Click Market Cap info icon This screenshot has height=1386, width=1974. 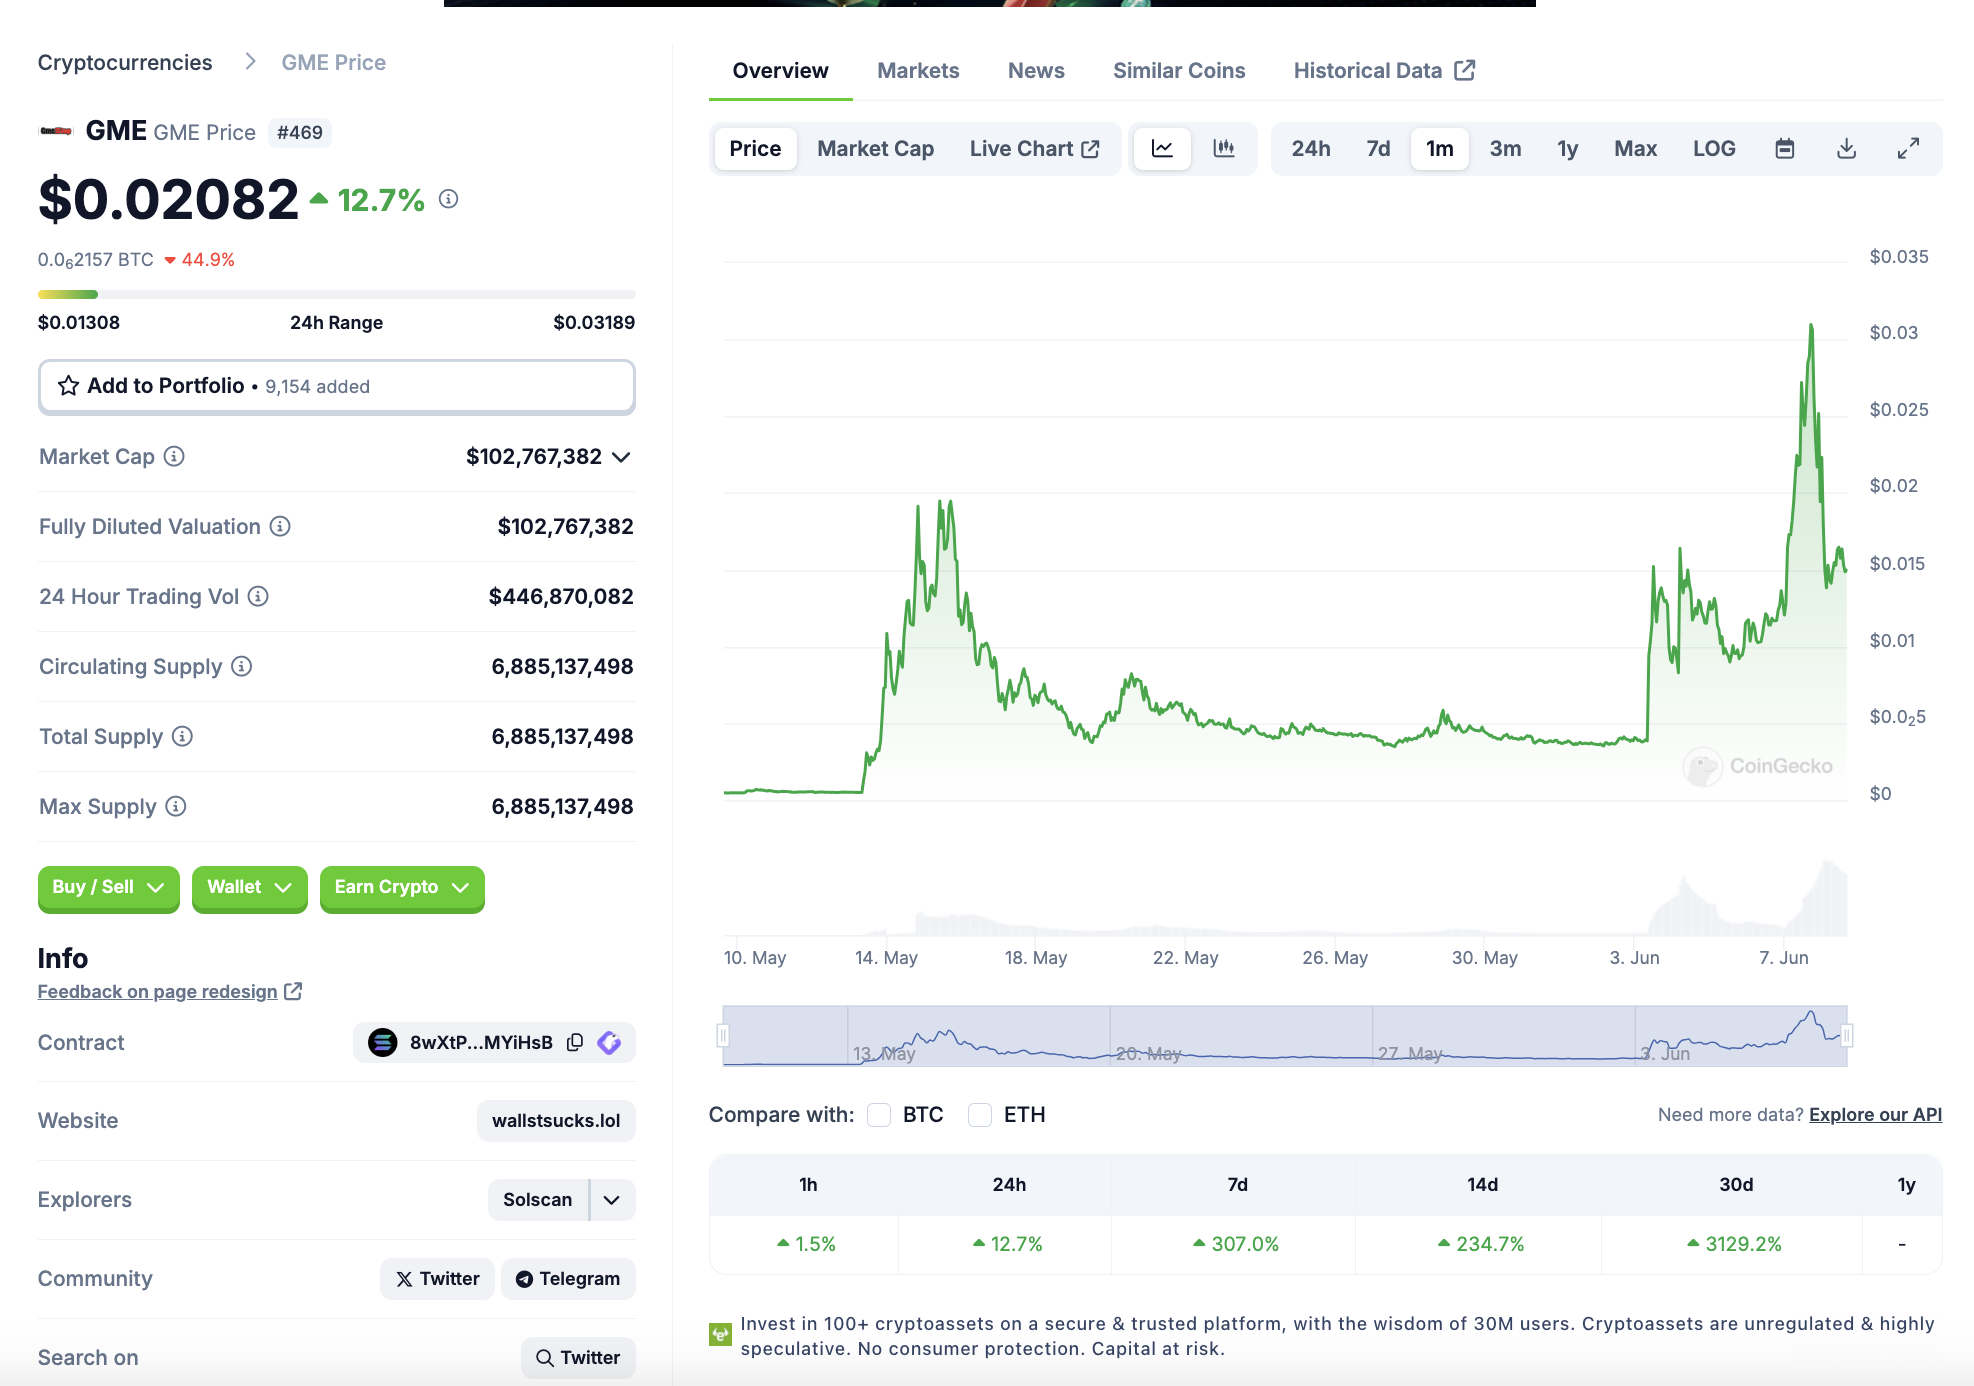pyautogui.click(x=174, y=457)
